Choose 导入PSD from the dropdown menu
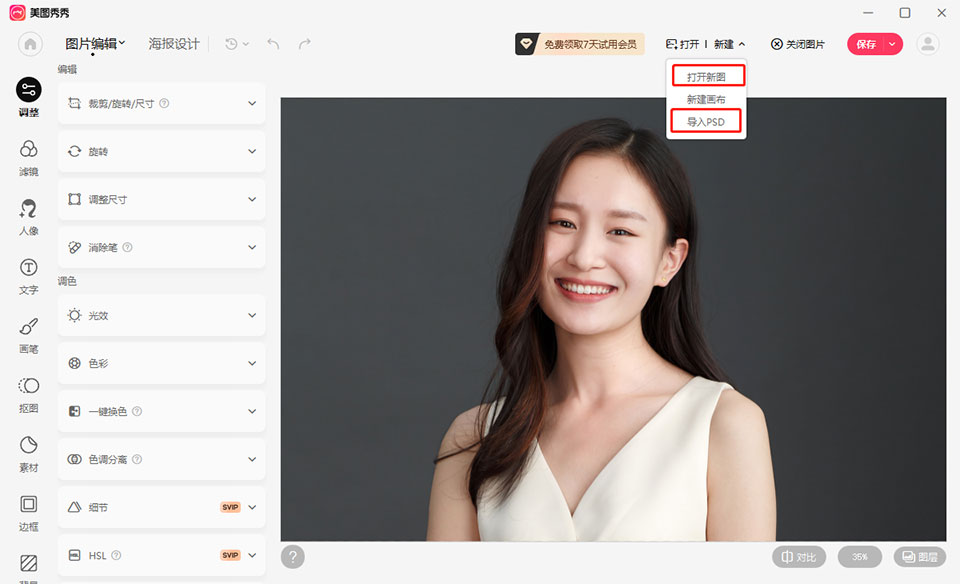This screenshot has height=584, width=960. (x=706, y=122)
